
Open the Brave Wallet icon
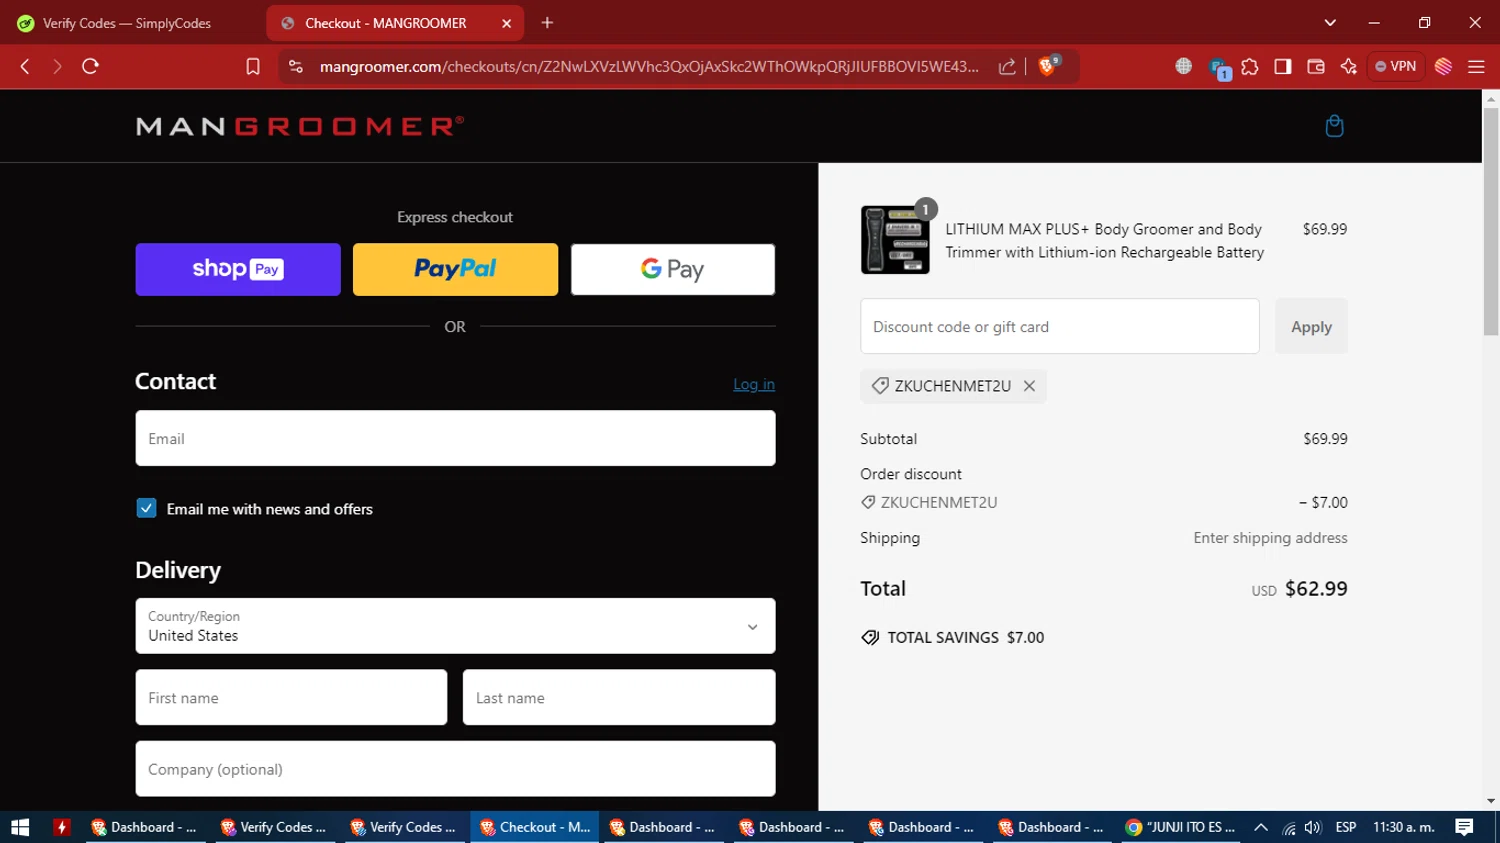pos(1316,66)
